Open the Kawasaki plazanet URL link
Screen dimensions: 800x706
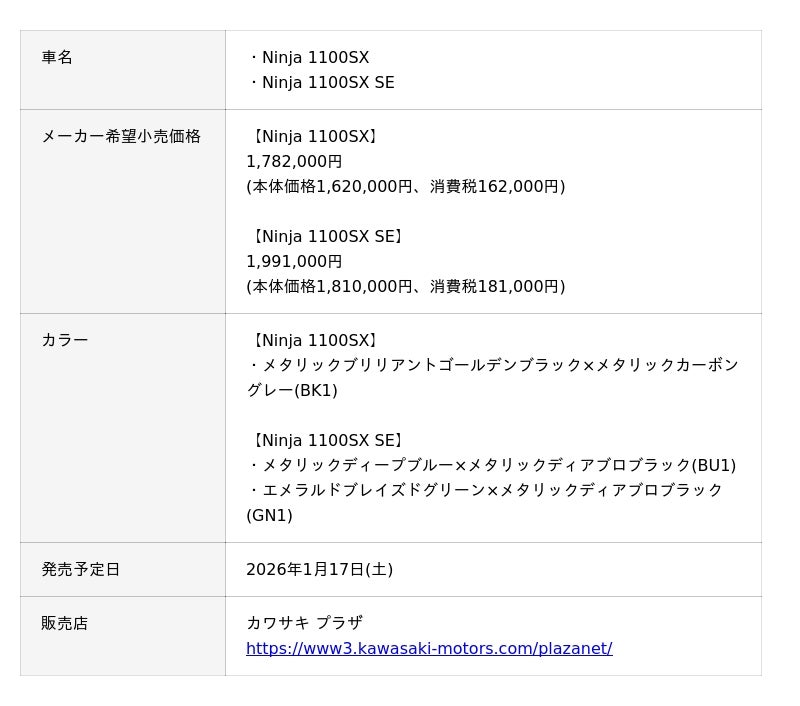coord(429,648)
